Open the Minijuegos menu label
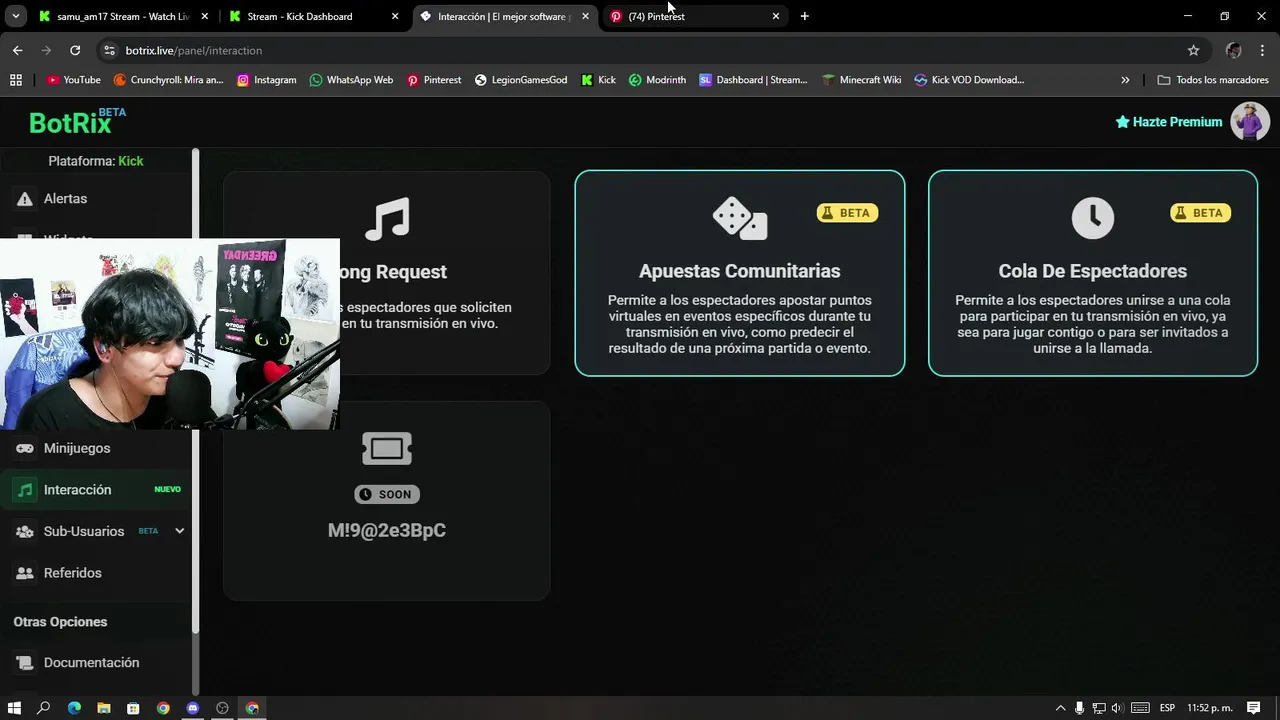The width and height of the screenshot is (1280, 720). (x=77, y=448)
